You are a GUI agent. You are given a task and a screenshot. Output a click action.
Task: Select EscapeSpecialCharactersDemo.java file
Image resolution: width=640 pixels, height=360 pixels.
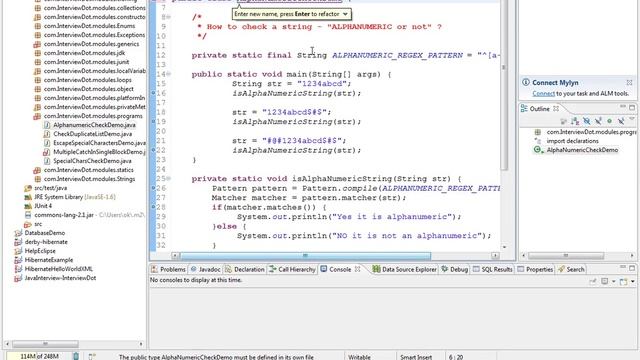coord(99,143)
